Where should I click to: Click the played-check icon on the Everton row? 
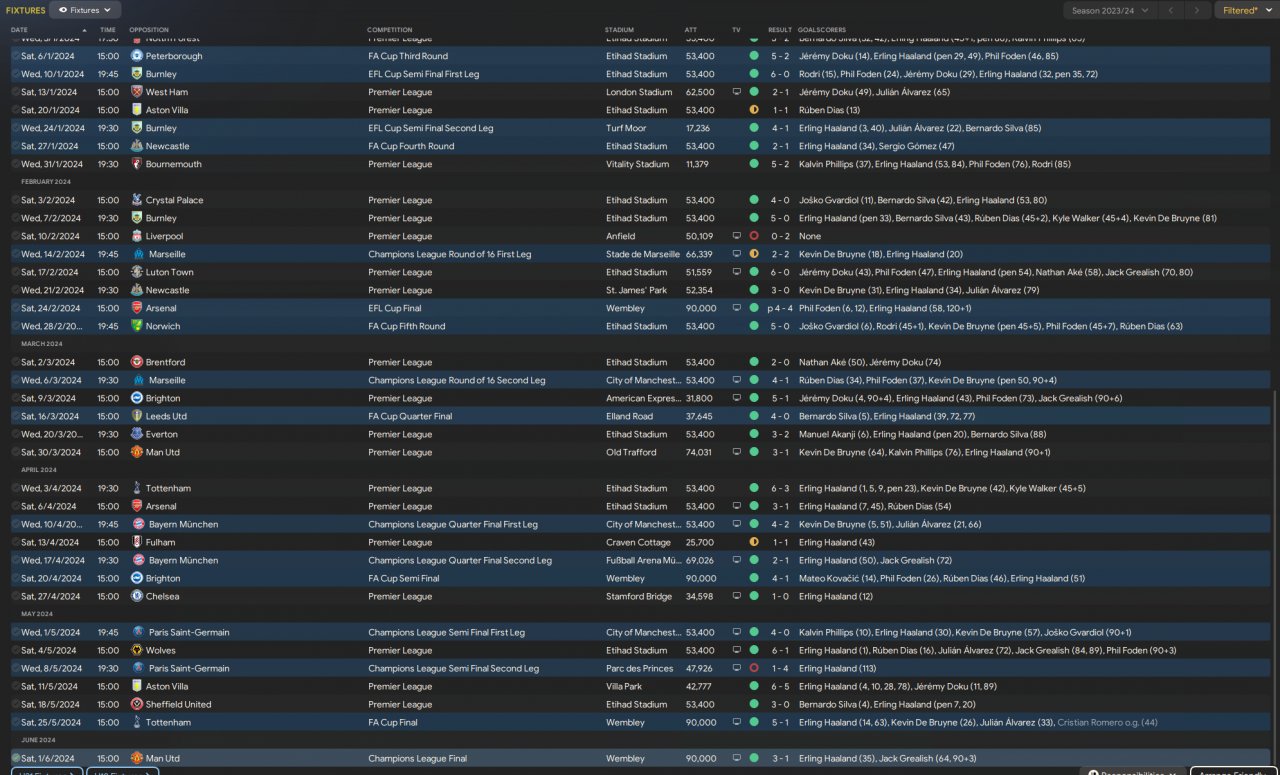tap(16, 434)
